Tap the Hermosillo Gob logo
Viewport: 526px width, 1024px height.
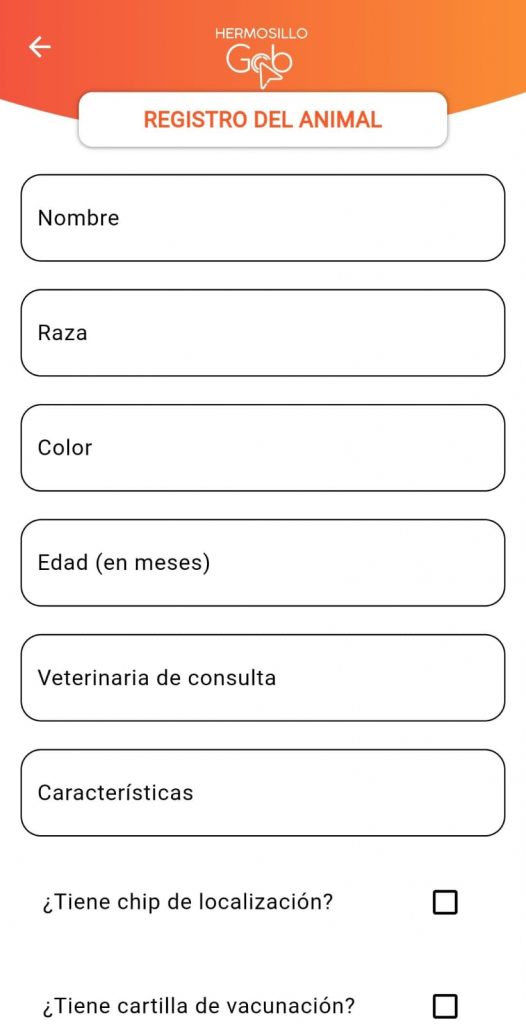coord(261,57)
